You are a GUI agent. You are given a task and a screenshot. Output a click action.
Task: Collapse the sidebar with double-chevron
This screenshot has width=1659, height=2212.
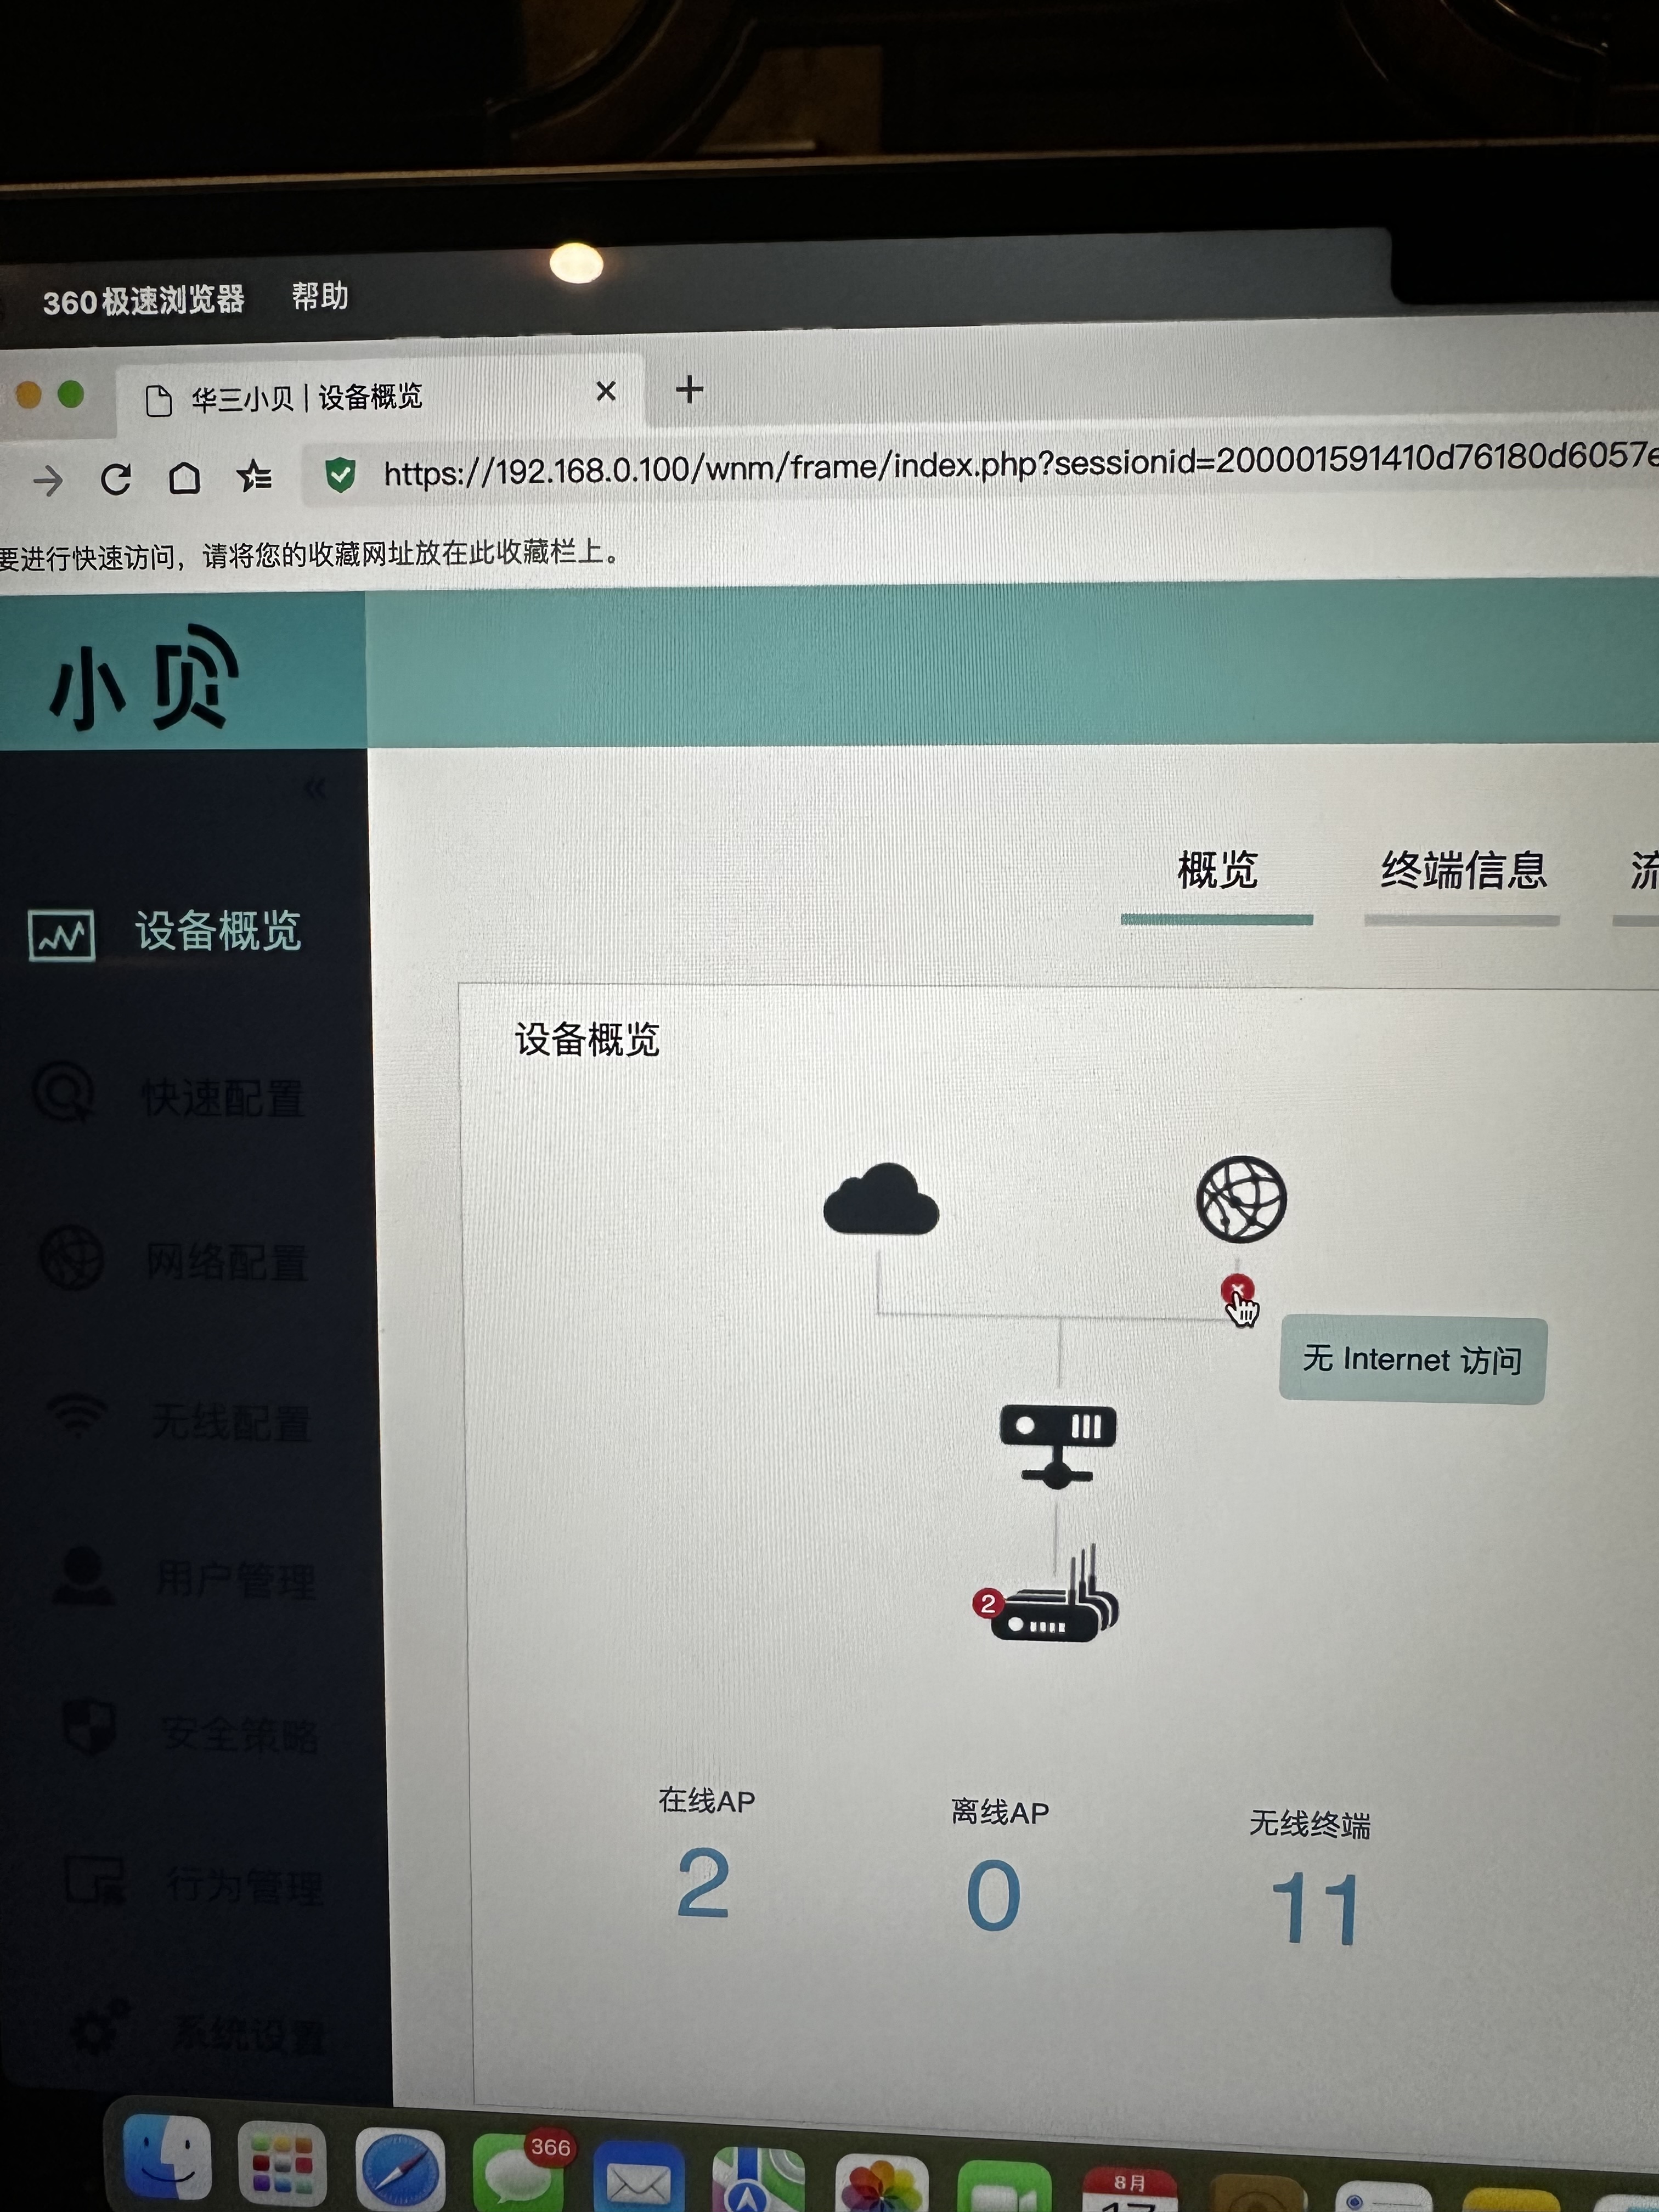click(x=315, y=789)
